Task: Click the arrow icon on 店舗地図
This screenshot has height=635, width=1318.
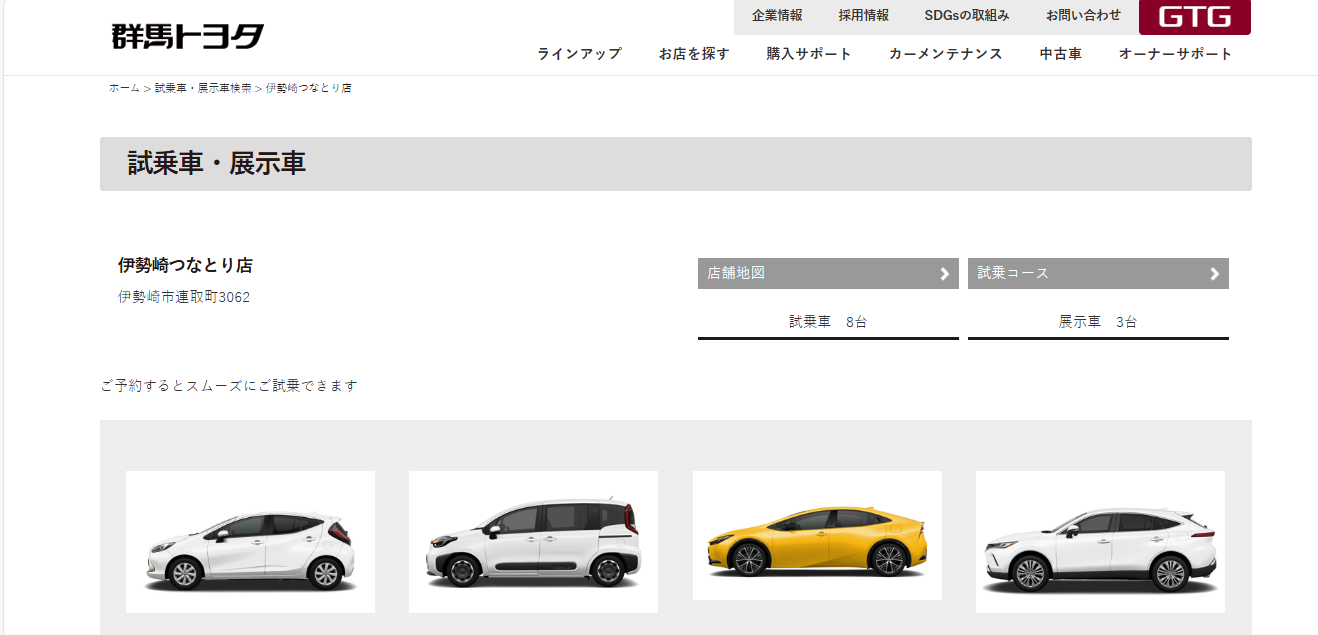Action: point(944,274)
